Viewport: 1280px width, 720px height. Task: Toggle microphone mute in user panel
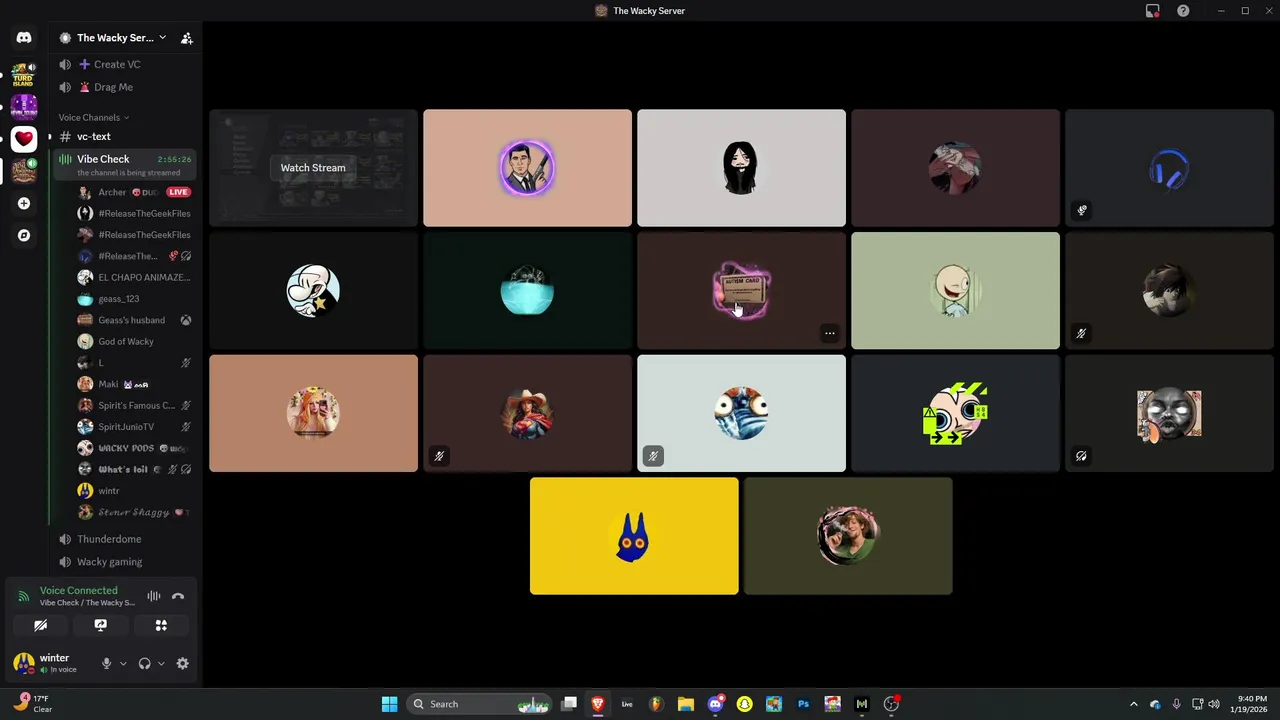click(106, 663)
